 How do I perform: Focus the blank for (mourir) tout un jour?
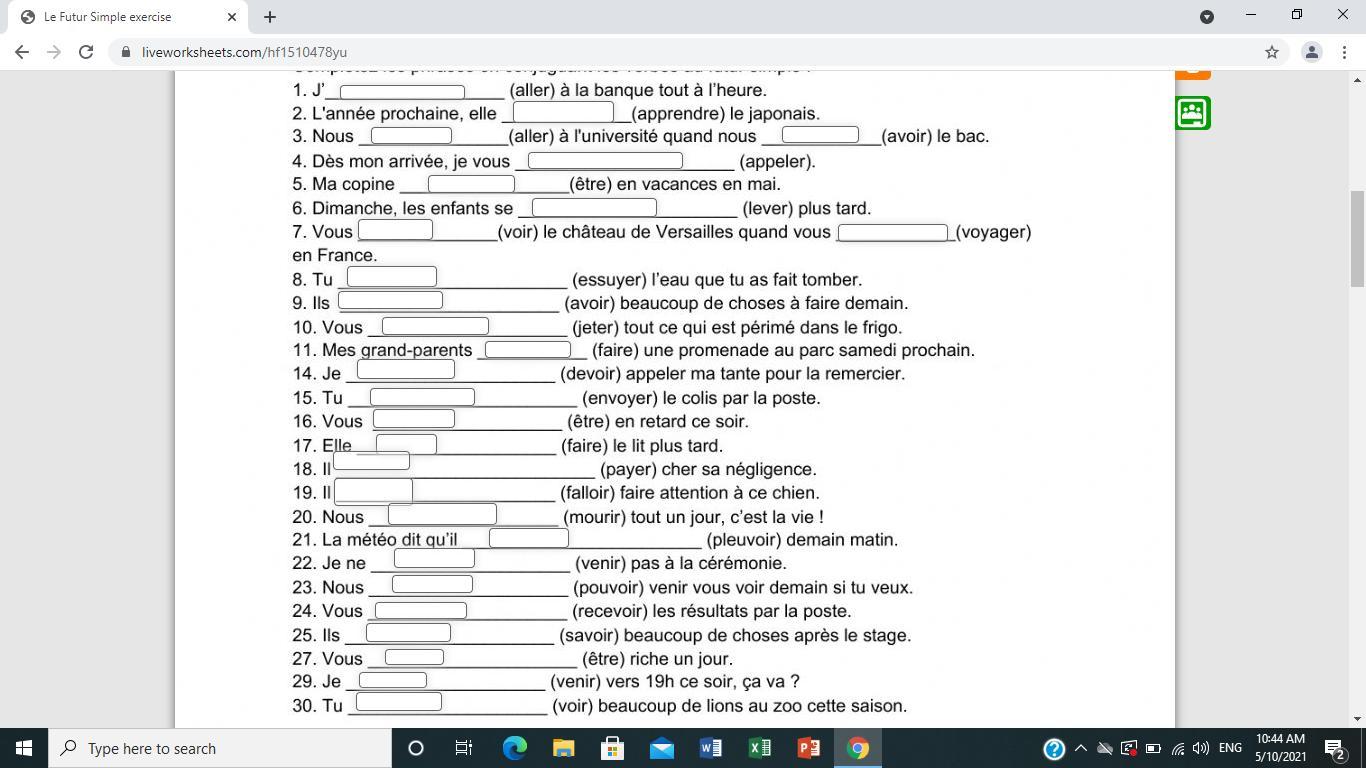coord(442,514)
